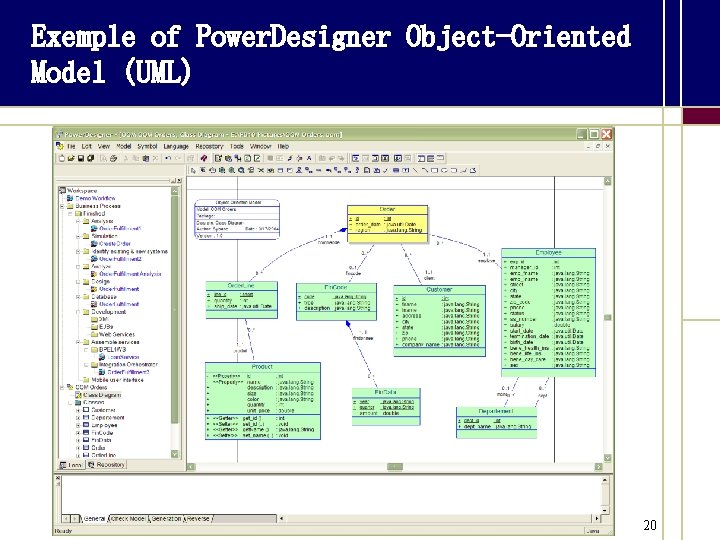Open the Model menu
Viewport: 720px width, 540px height.
click(124, 146)
